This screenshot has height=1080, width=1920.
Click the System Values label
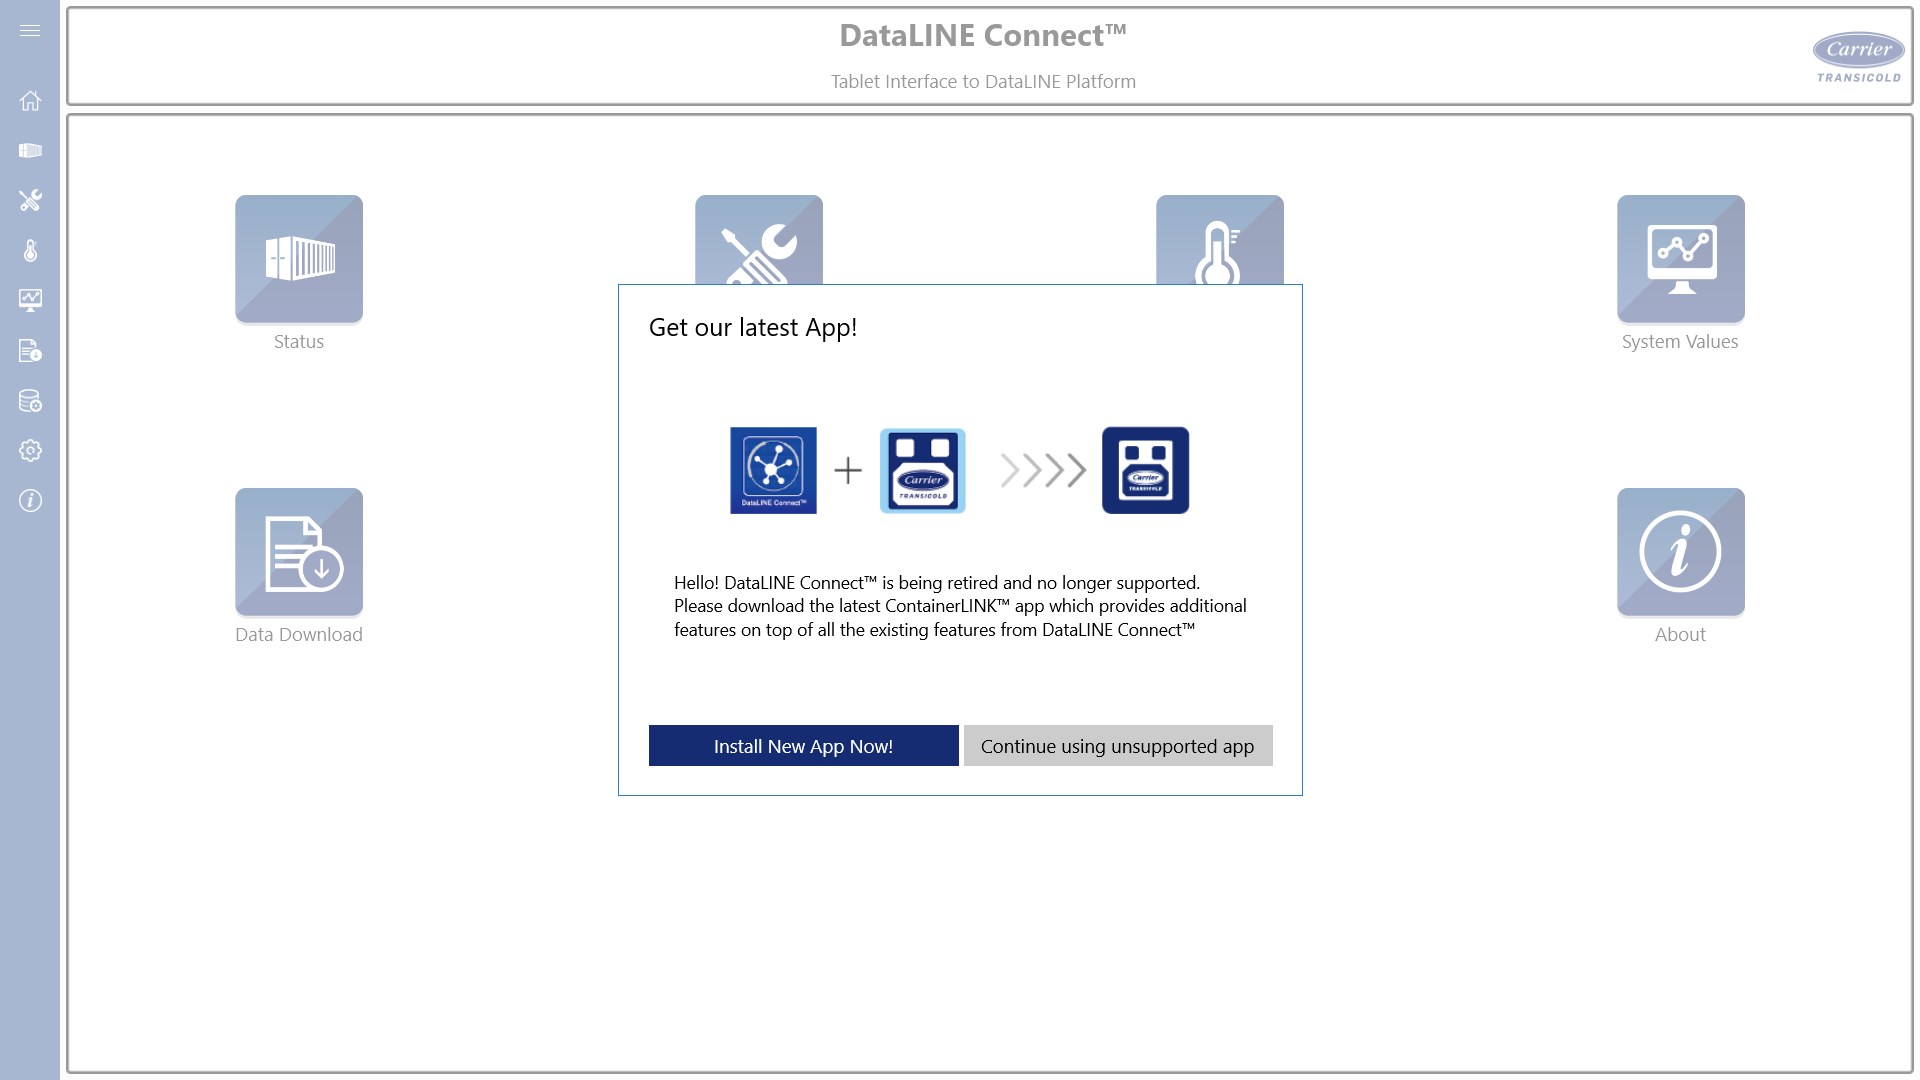point(1680,342)
